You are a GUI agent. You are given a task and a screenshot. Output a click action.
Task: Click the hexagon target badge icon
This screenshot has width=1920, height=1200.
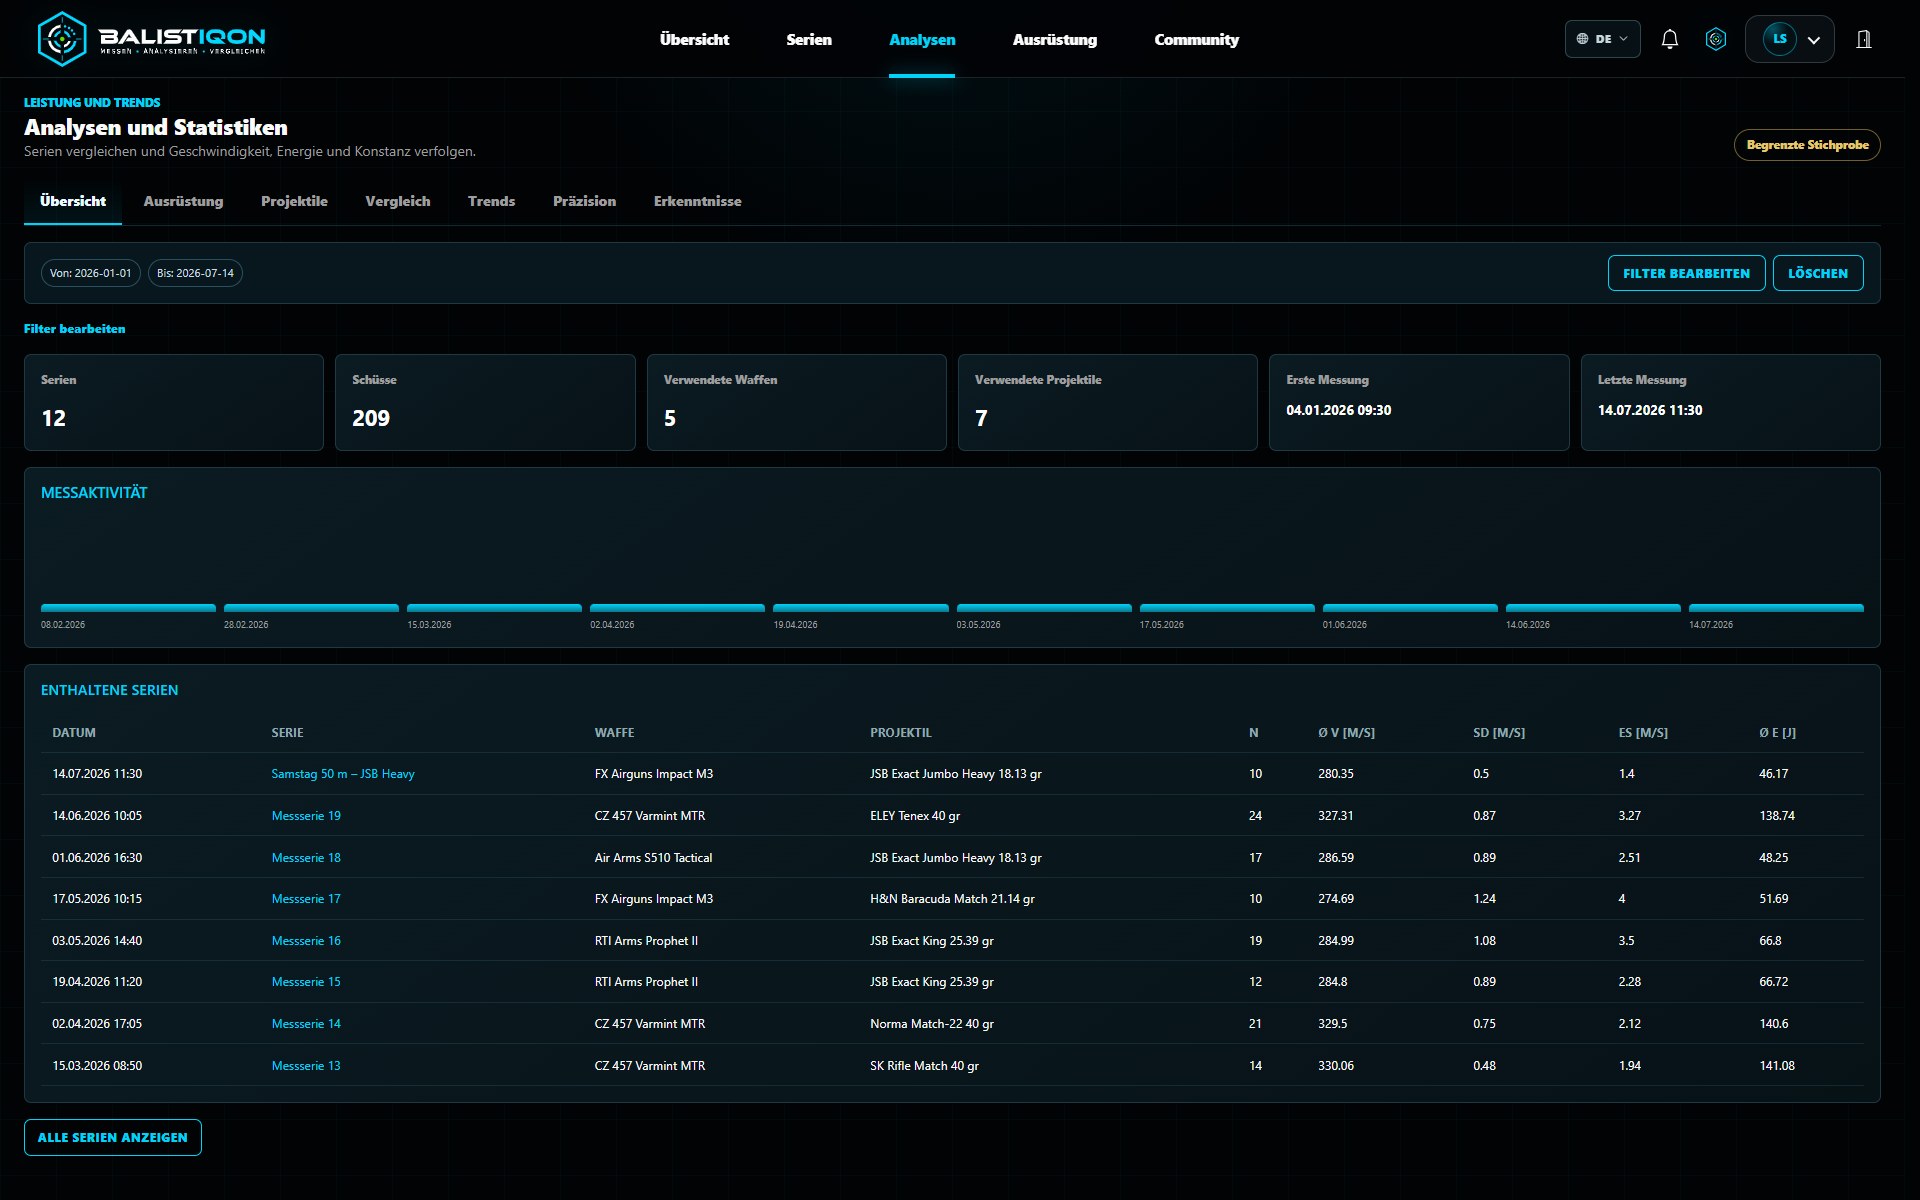(x=1716, y=39)
